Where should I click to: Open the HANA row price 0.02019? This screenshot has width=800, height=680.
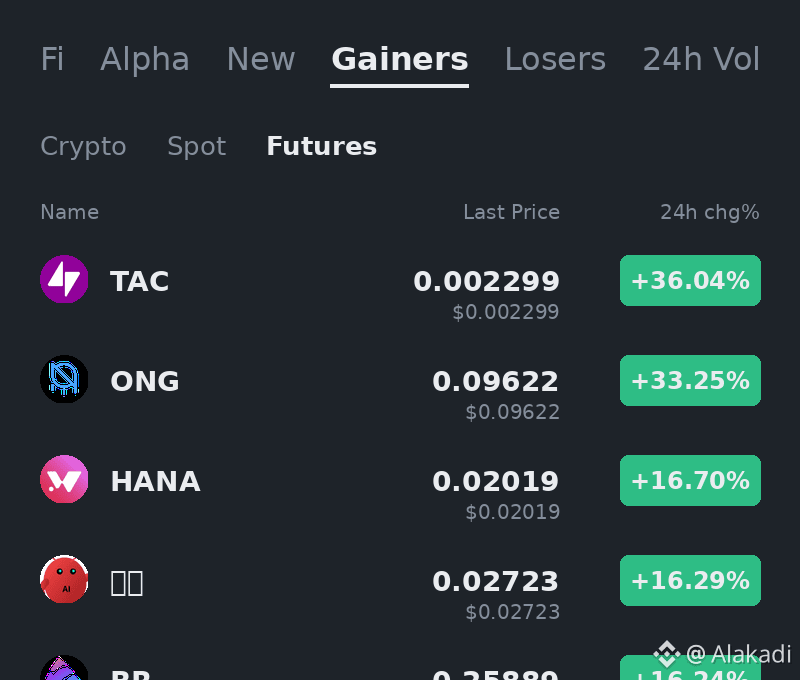495,482
